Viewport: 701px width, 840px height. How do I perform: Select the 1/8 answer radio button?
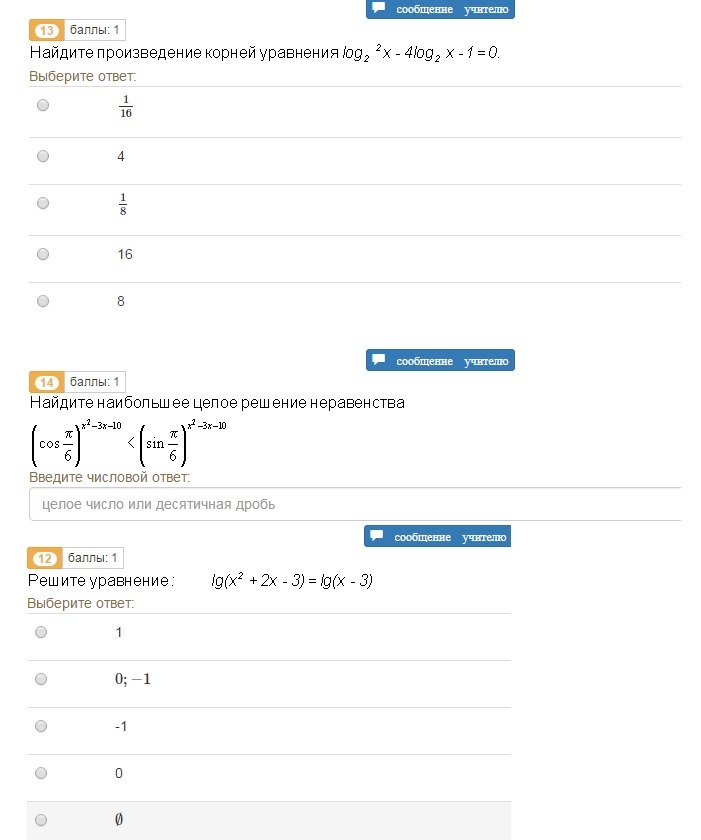43,203
